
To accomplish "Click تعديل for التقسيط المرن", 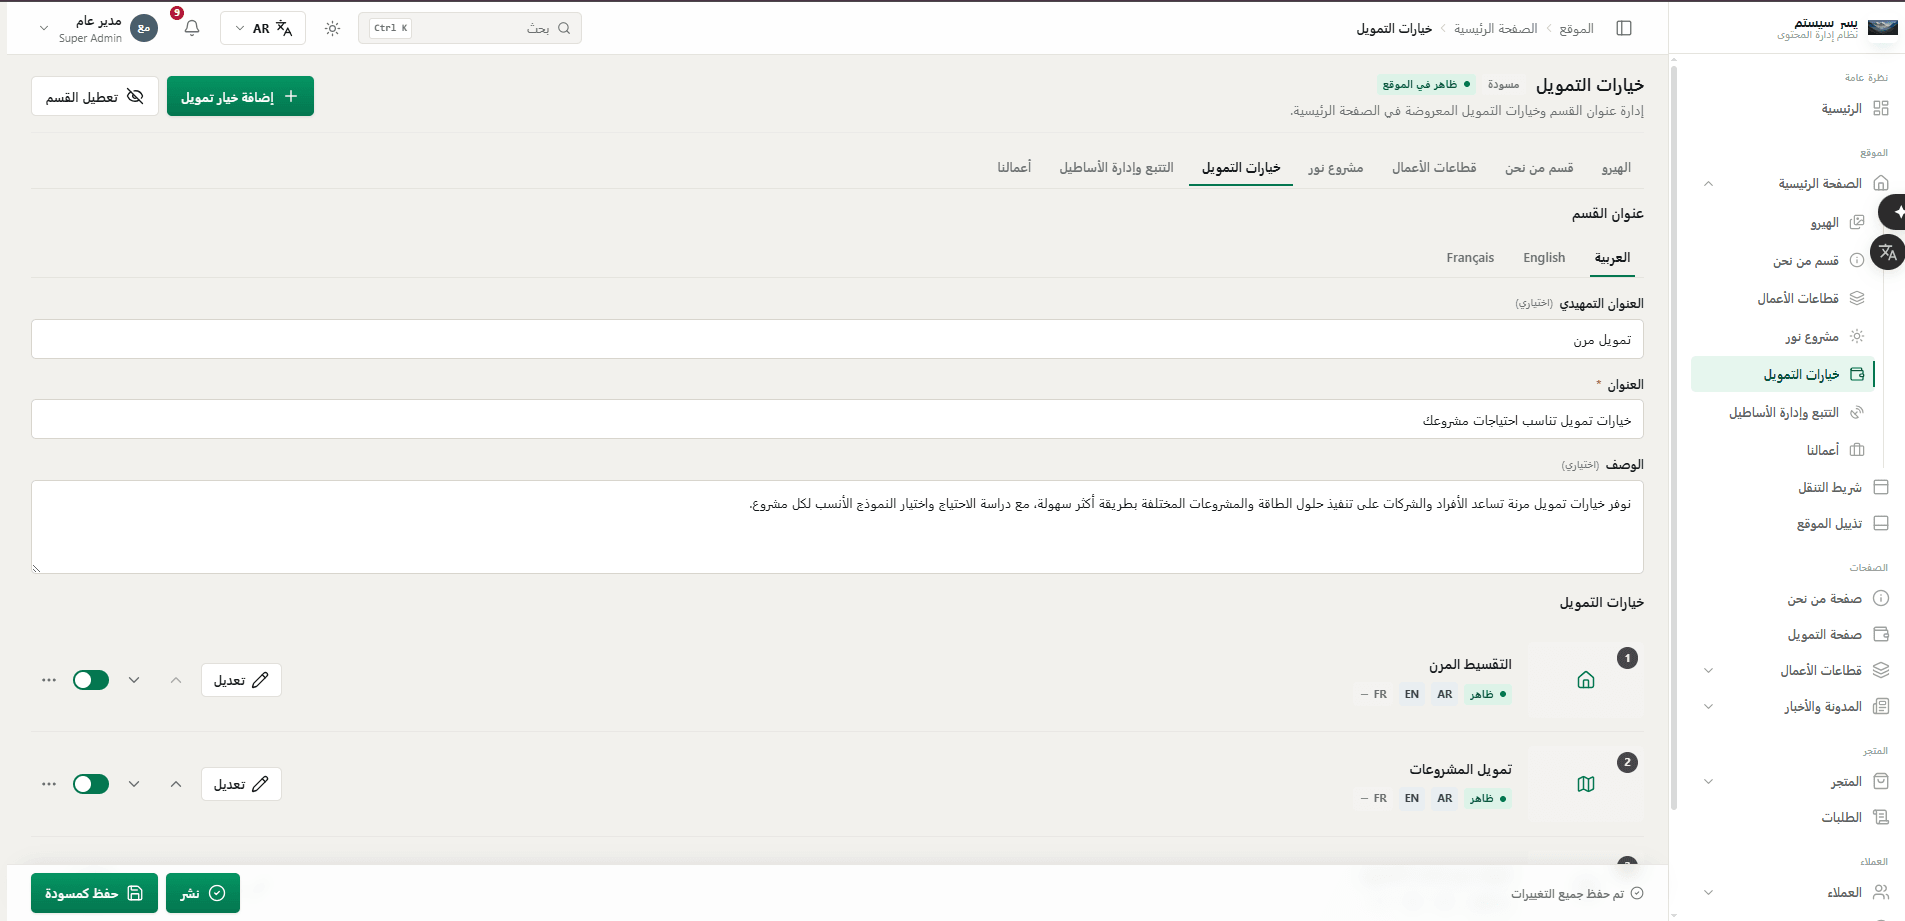I will click(x=241, y=680).
